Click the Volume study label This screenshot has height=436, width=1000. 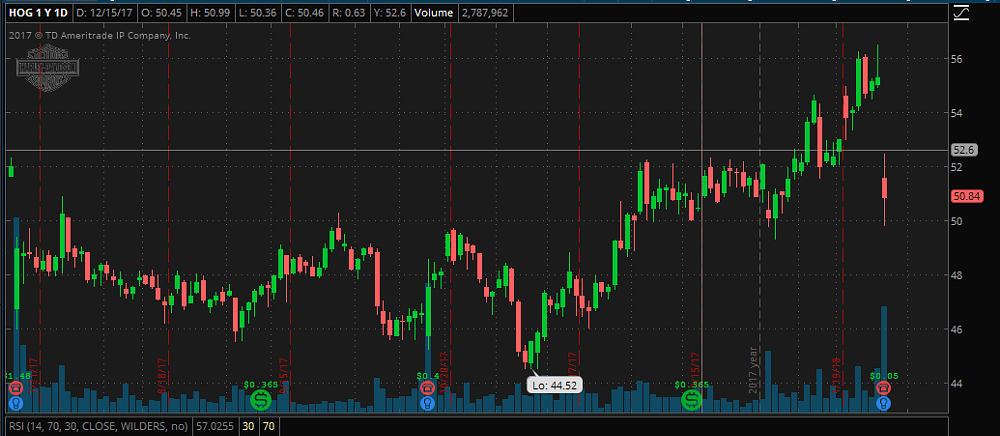tap(432, 13)
